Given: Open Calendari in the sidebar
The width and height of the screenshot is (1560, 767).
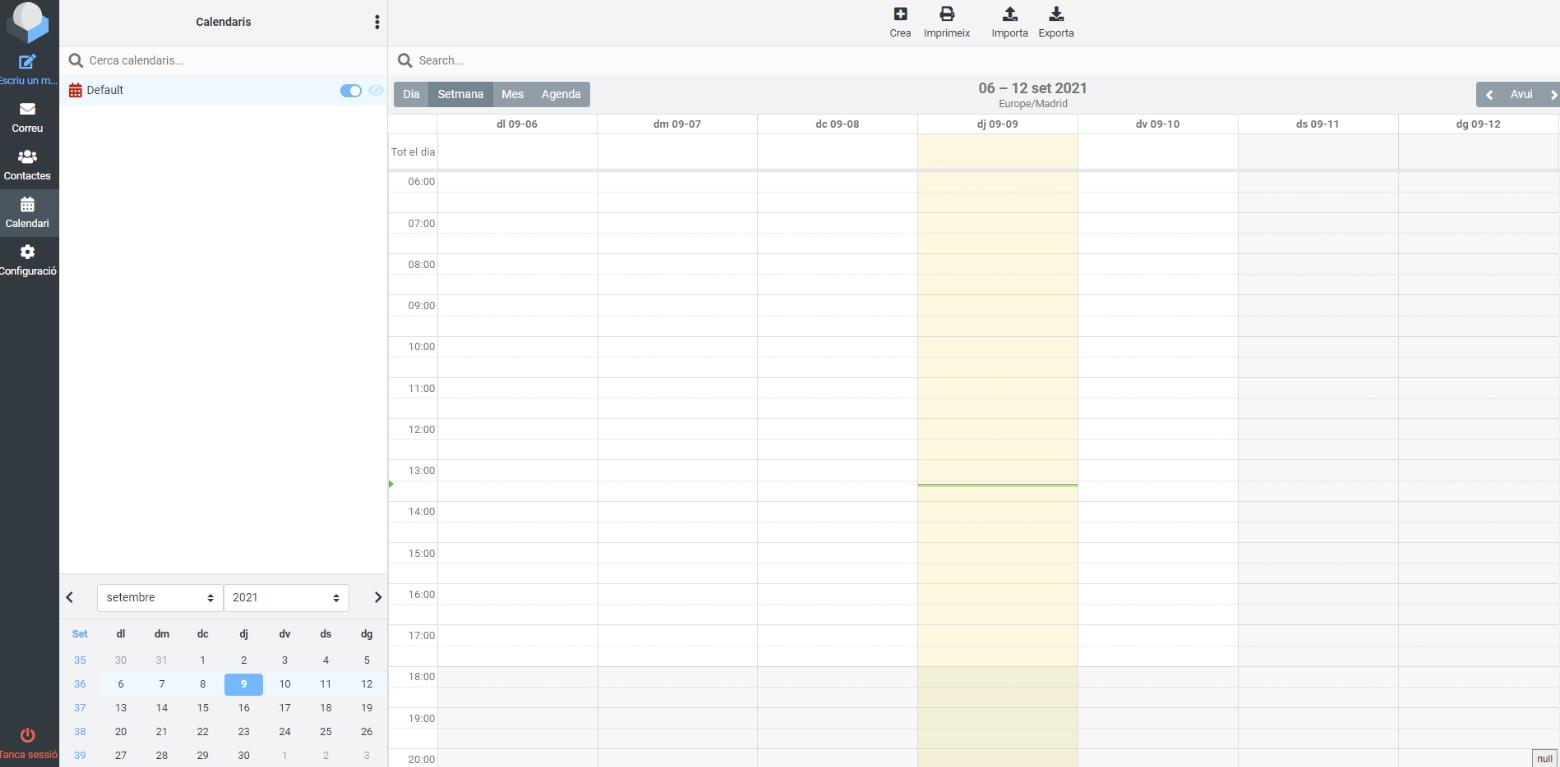Looking at the screenshot, I should coord(28,212).
